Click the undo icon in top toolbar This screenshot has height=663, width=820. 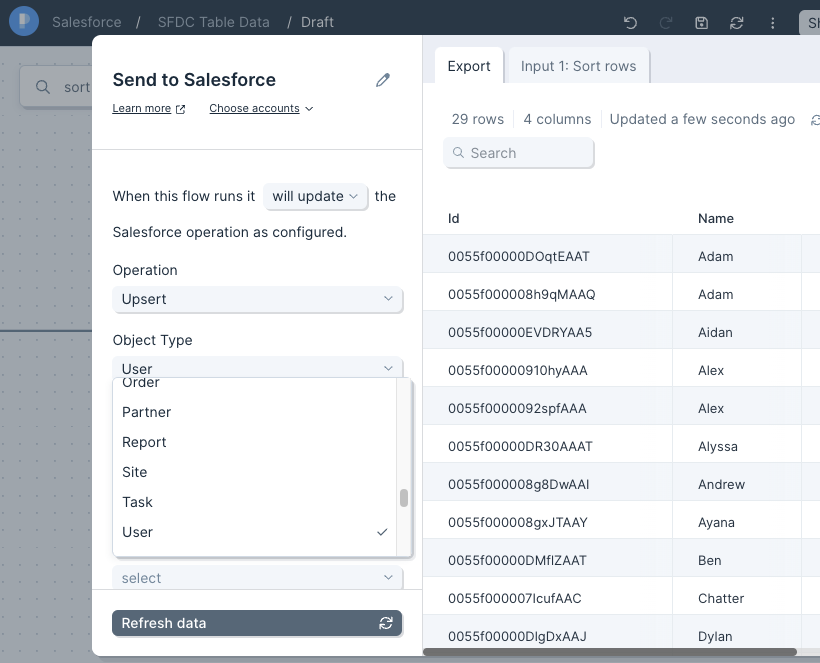tap(630, 22)
